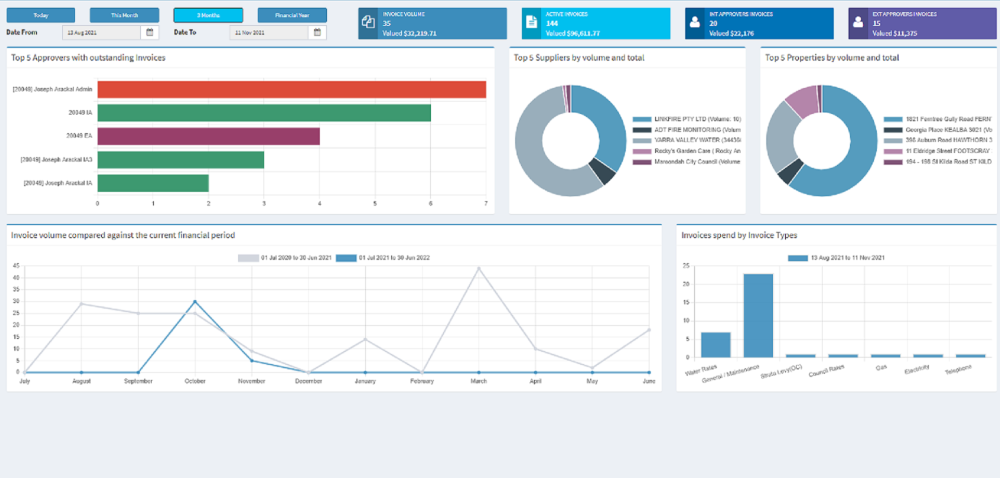Toggle the LINKFIRE PTY LTD legend entry
Viewport: 1000px width, 478px height.
(687, 119)
